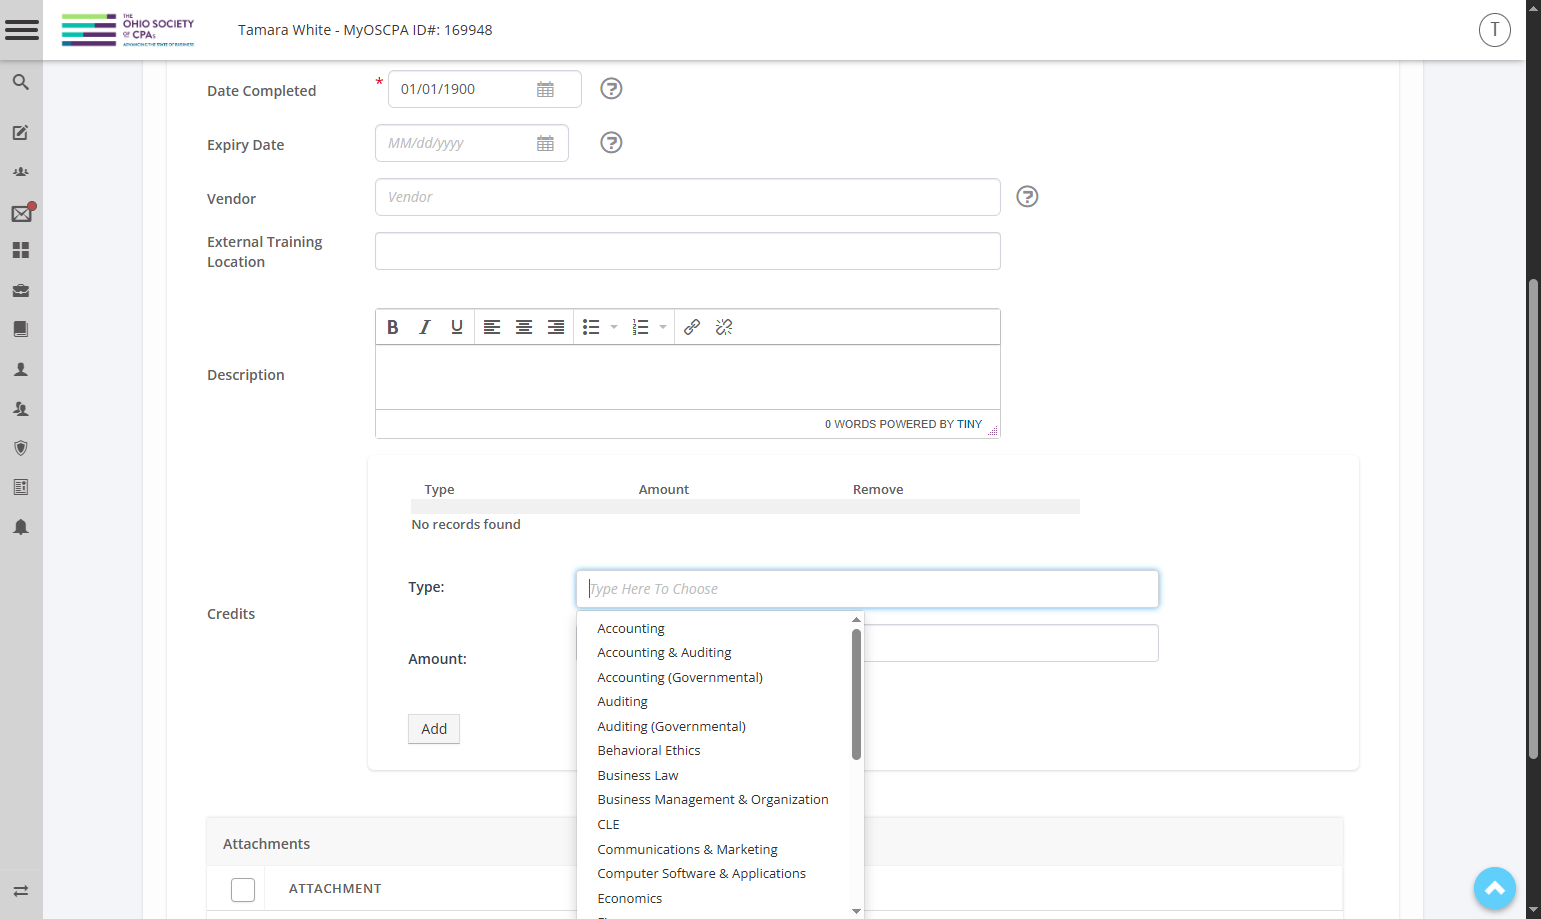Expand bullet list style dropdown arrow
Viewport: 1541px width, 919px height.
tap(614, 327)
